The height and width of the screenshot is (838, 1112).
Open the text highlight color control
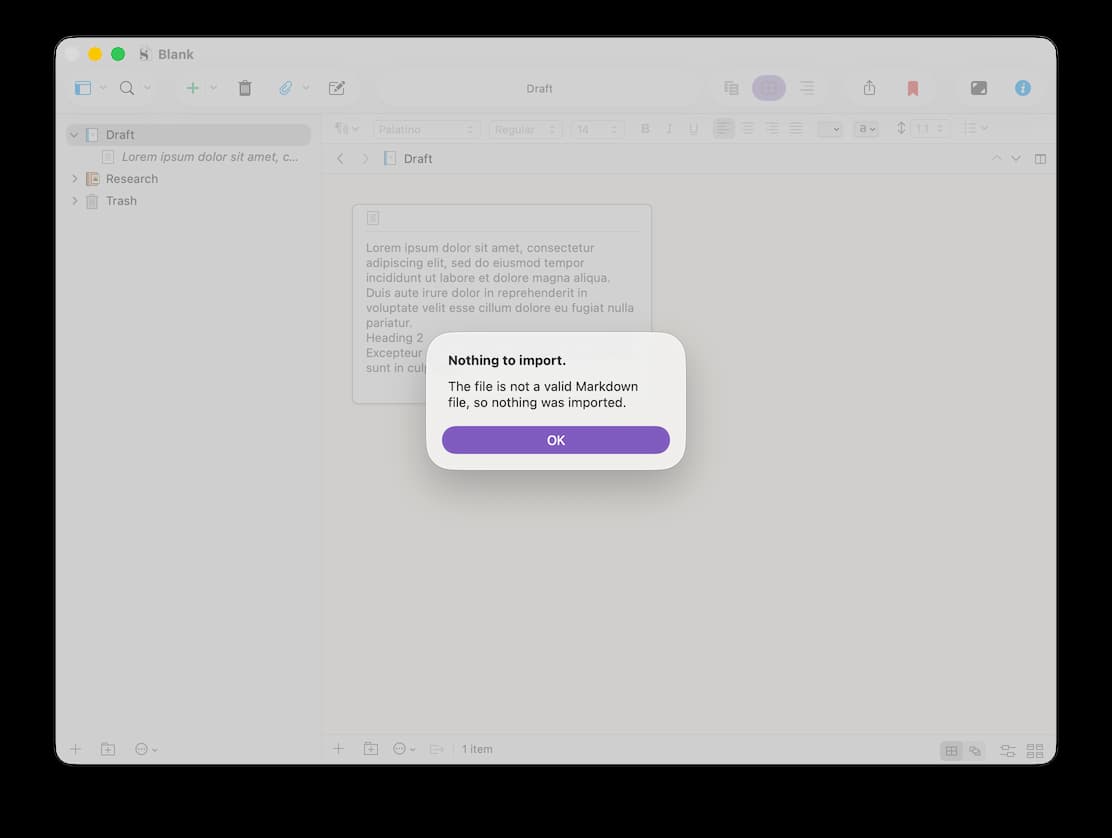point(866,129)
